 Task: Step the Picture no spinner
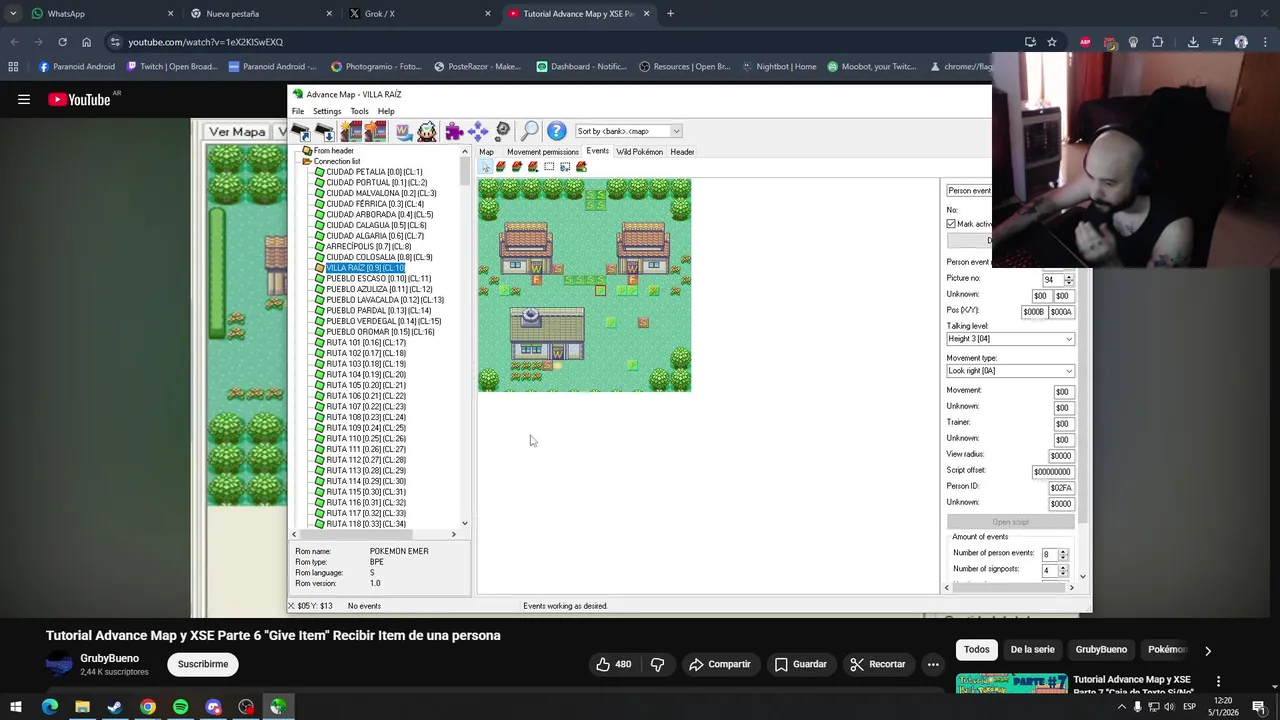pos(1069,280)
